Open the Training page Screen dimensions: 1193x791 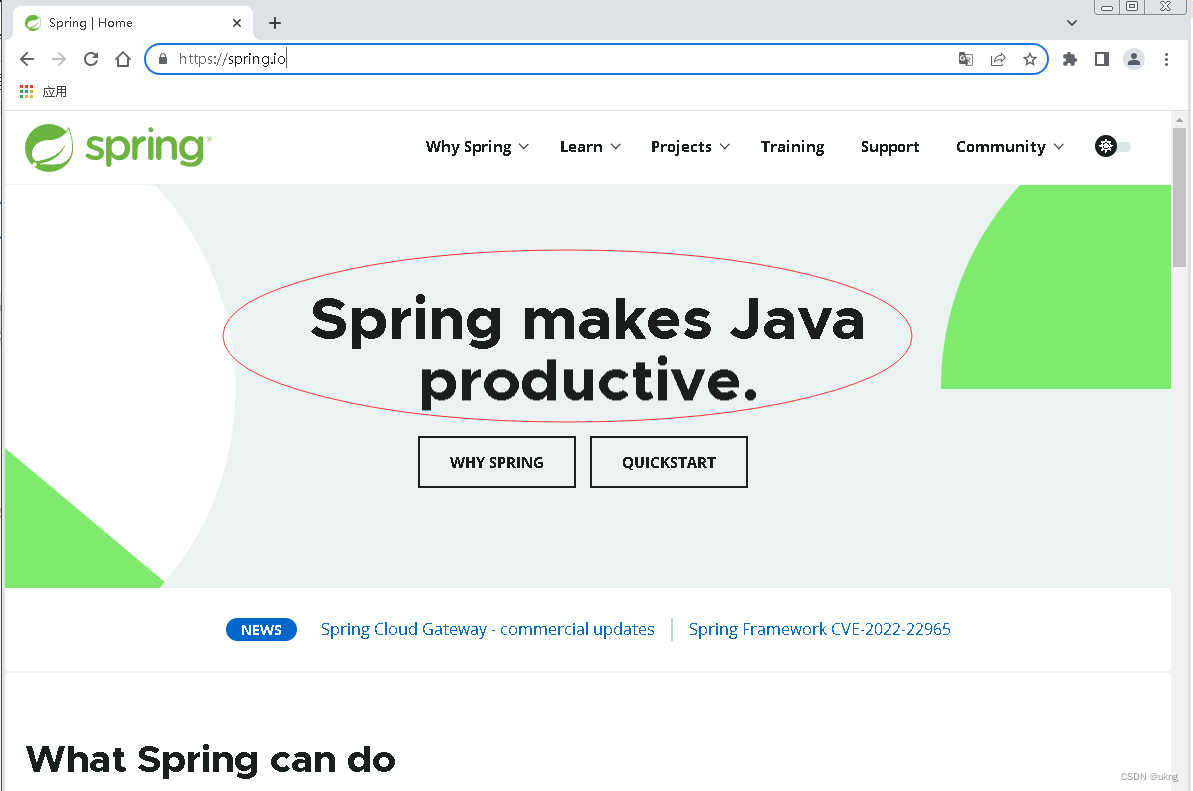coord(792,147)
